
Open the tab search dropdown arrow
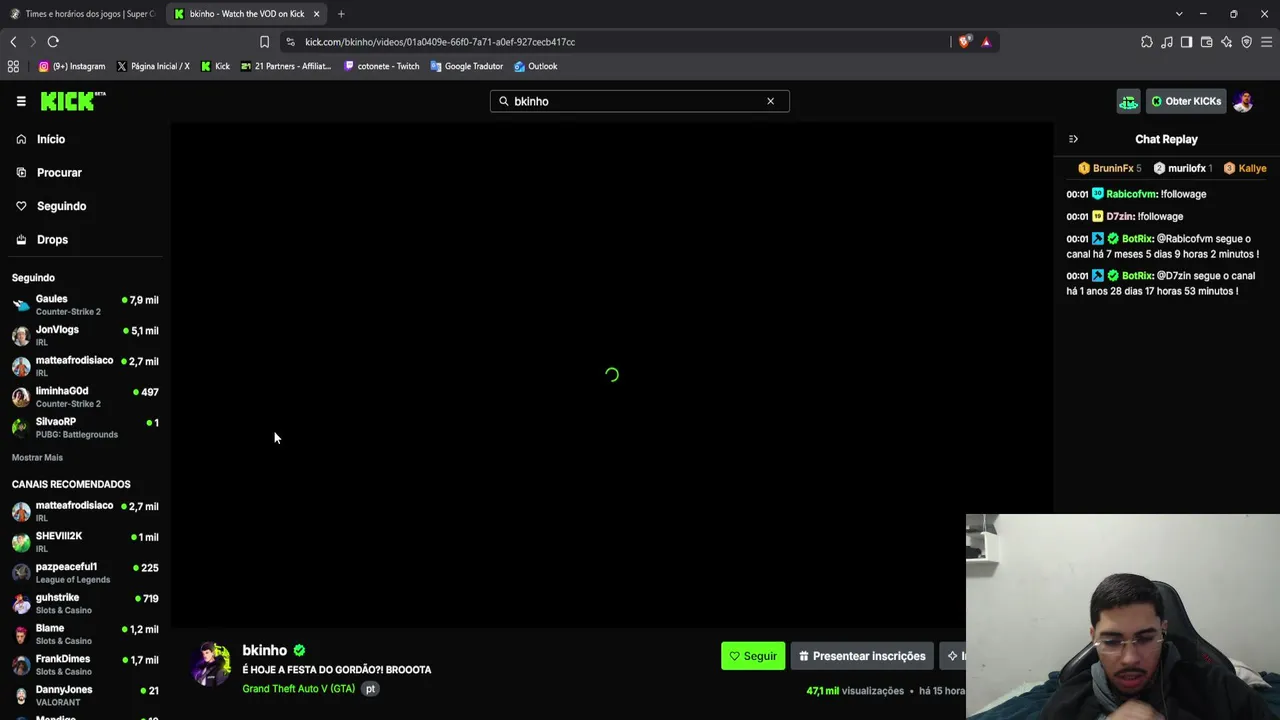pos(1179,14)
